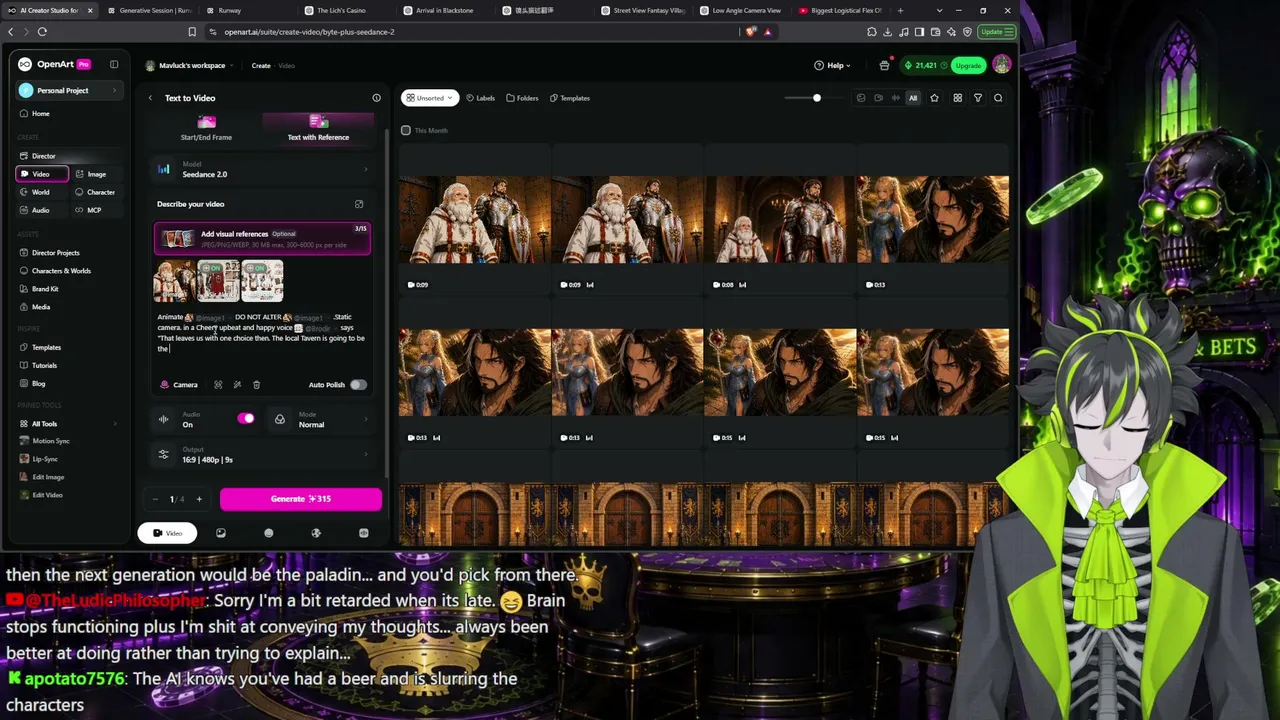
Task: Increase generation count with plus
Action: click(x=199, y=499)
